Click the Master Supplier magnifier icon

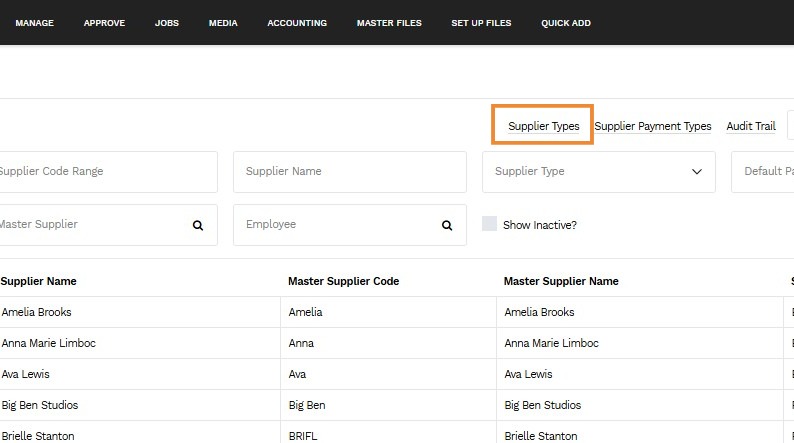(x=198, y=225)
